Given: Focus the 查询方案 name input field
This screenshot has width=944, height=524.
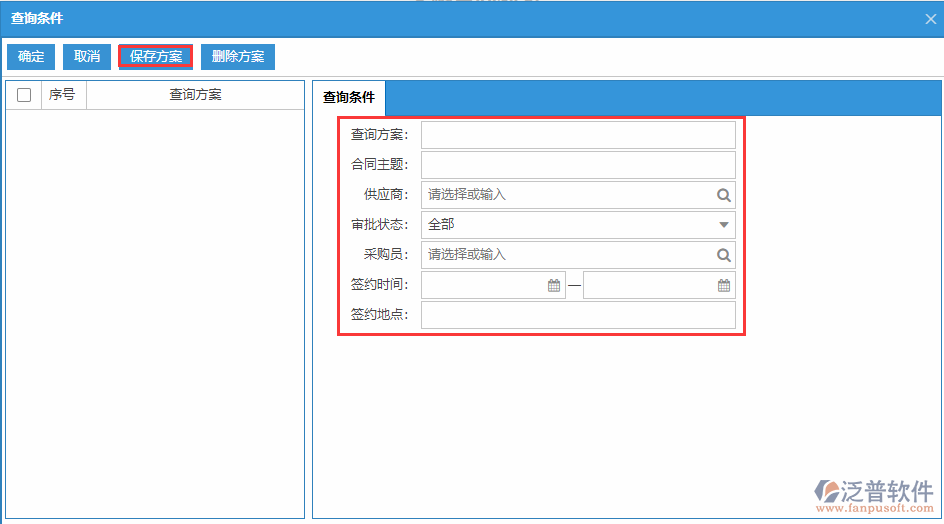Looking at the screenshot, I should 578,135.
